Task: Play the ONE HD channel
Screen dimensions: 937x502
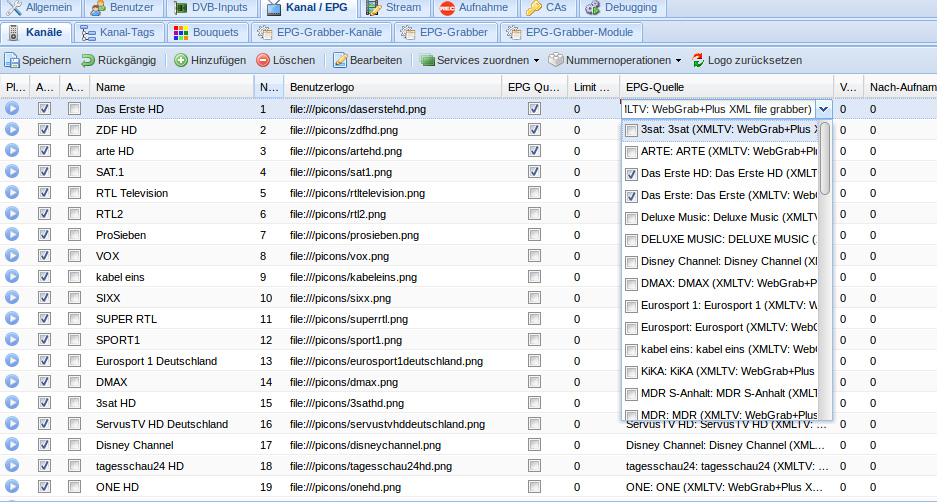Action: point(12,486)
